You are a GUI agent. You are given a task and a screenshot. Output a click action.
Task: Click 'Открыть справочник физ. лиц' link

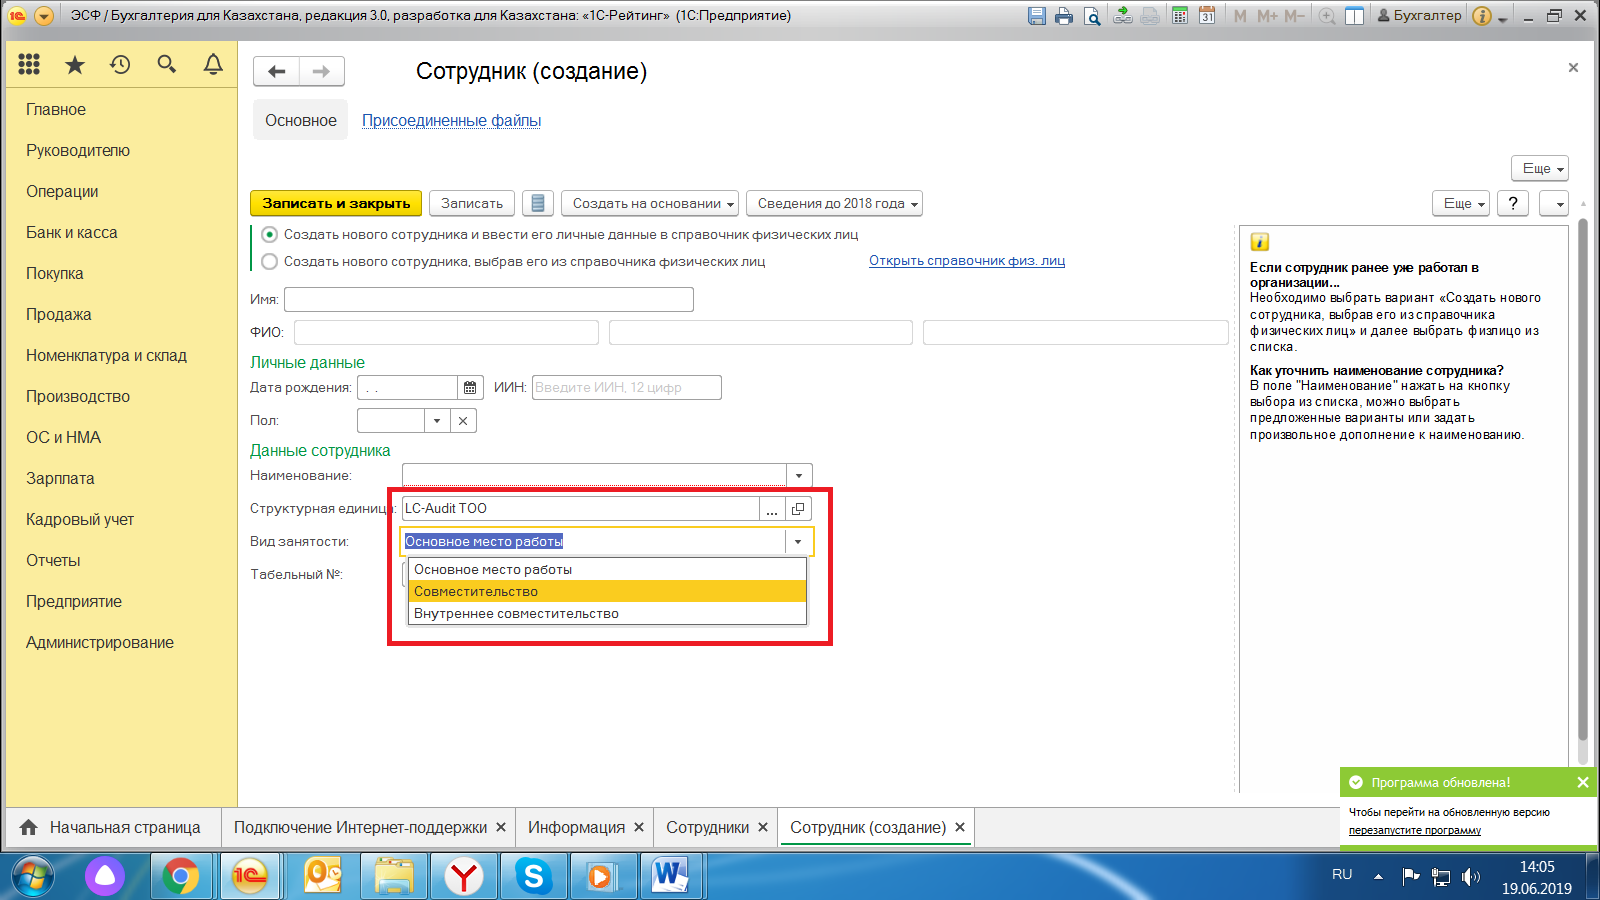[x=967, y=261]
